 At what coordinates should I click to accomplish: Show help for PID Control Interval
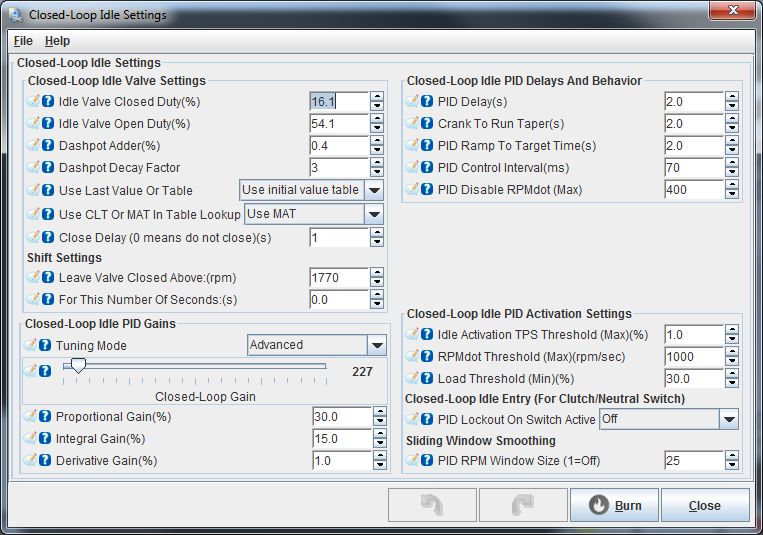427,168
